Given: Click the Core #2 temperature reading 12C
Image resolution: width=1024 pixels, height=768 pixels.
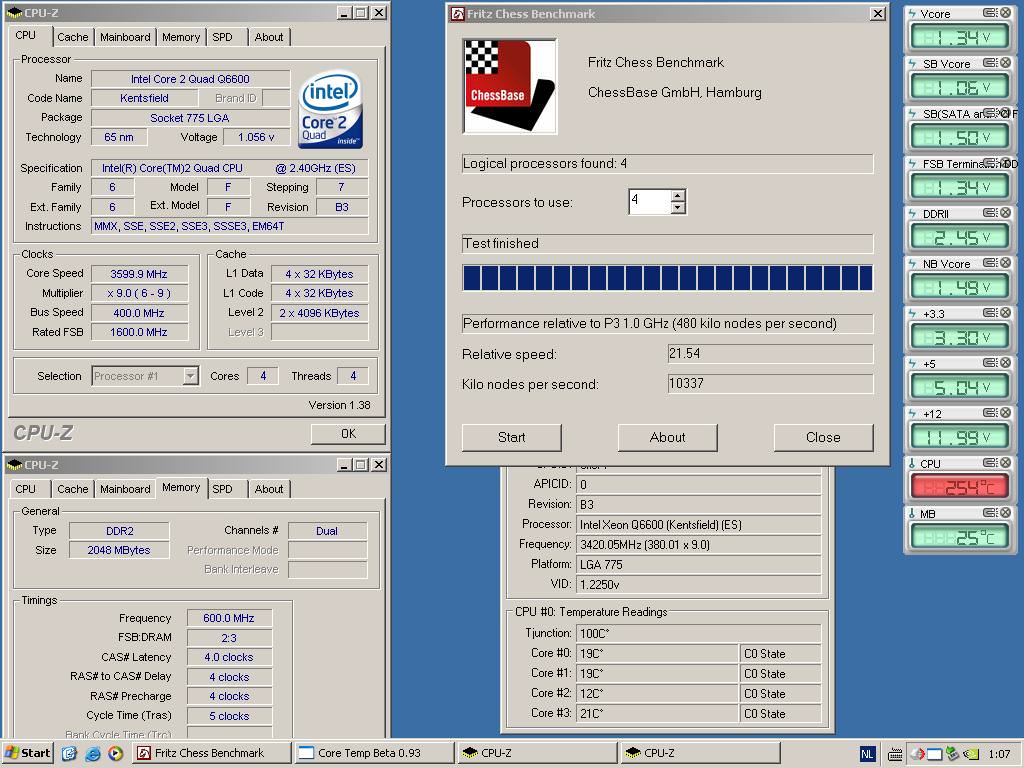Looking at the screenshot, I should coord(658,694).
